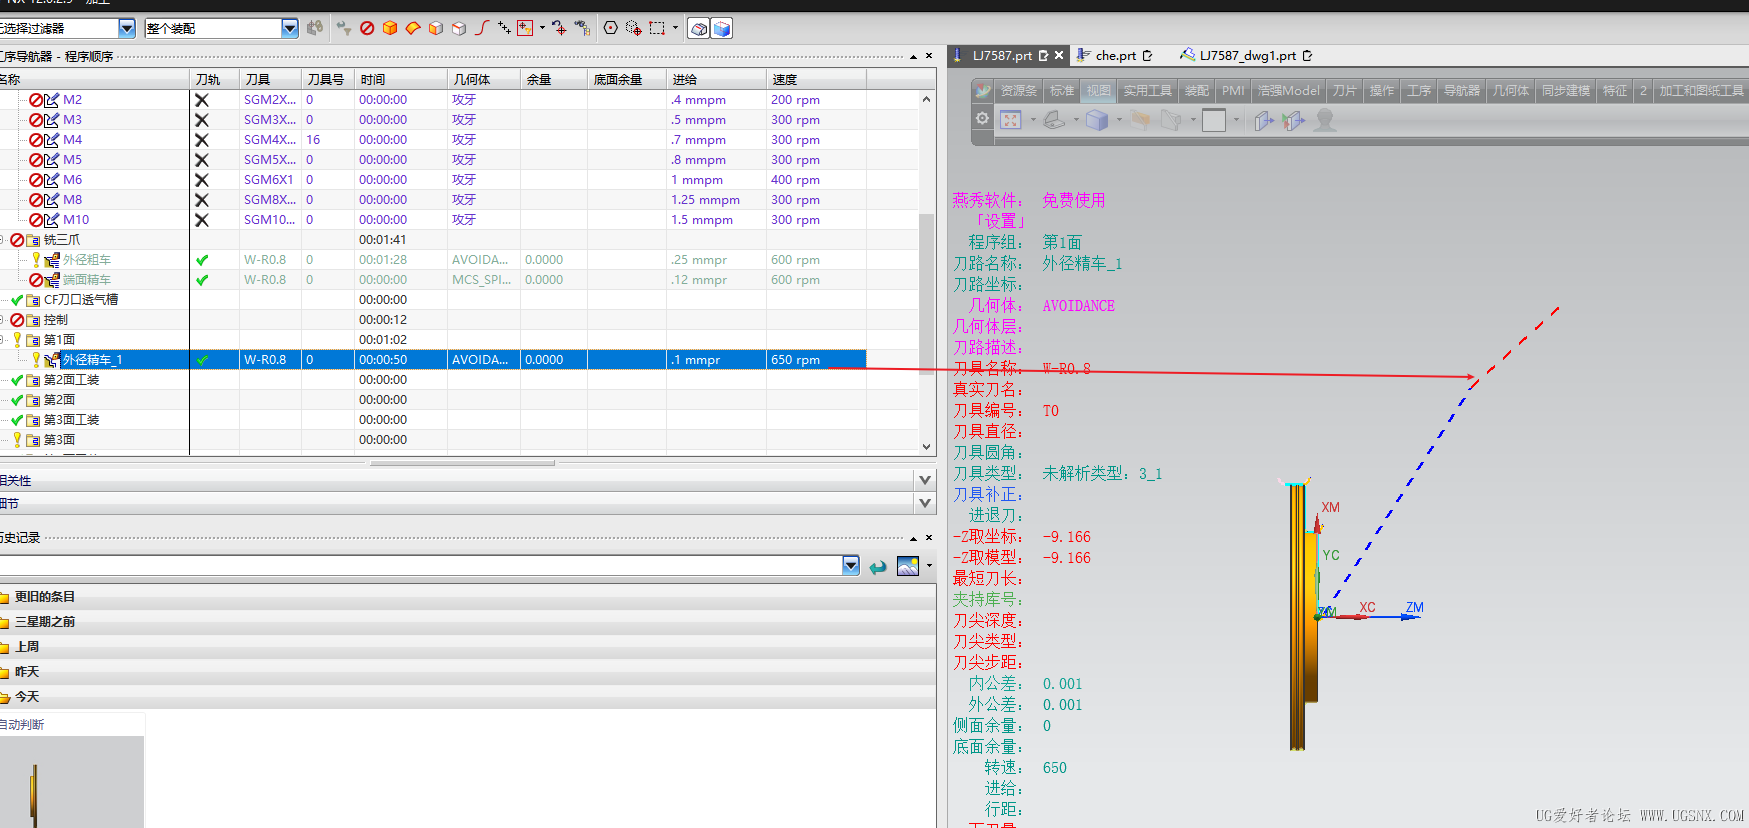Click the grey person silhouette icon
The height and width of the screenshot is (828, 1749).
1325,120
